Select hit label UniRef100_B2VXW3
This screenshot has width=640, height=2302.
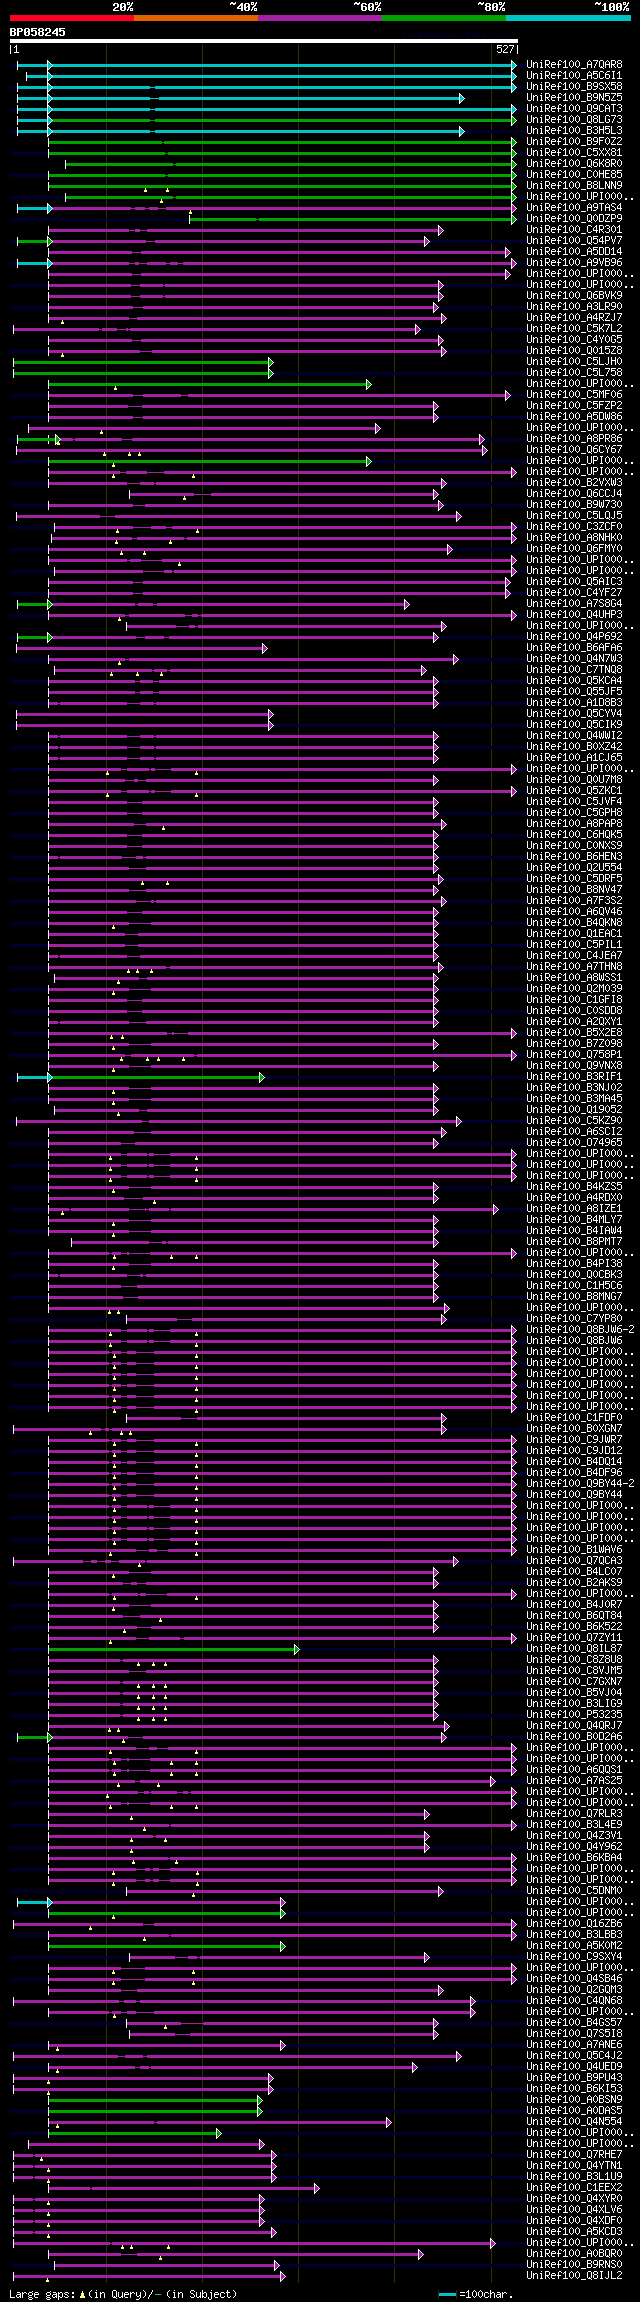click(574, 482)
